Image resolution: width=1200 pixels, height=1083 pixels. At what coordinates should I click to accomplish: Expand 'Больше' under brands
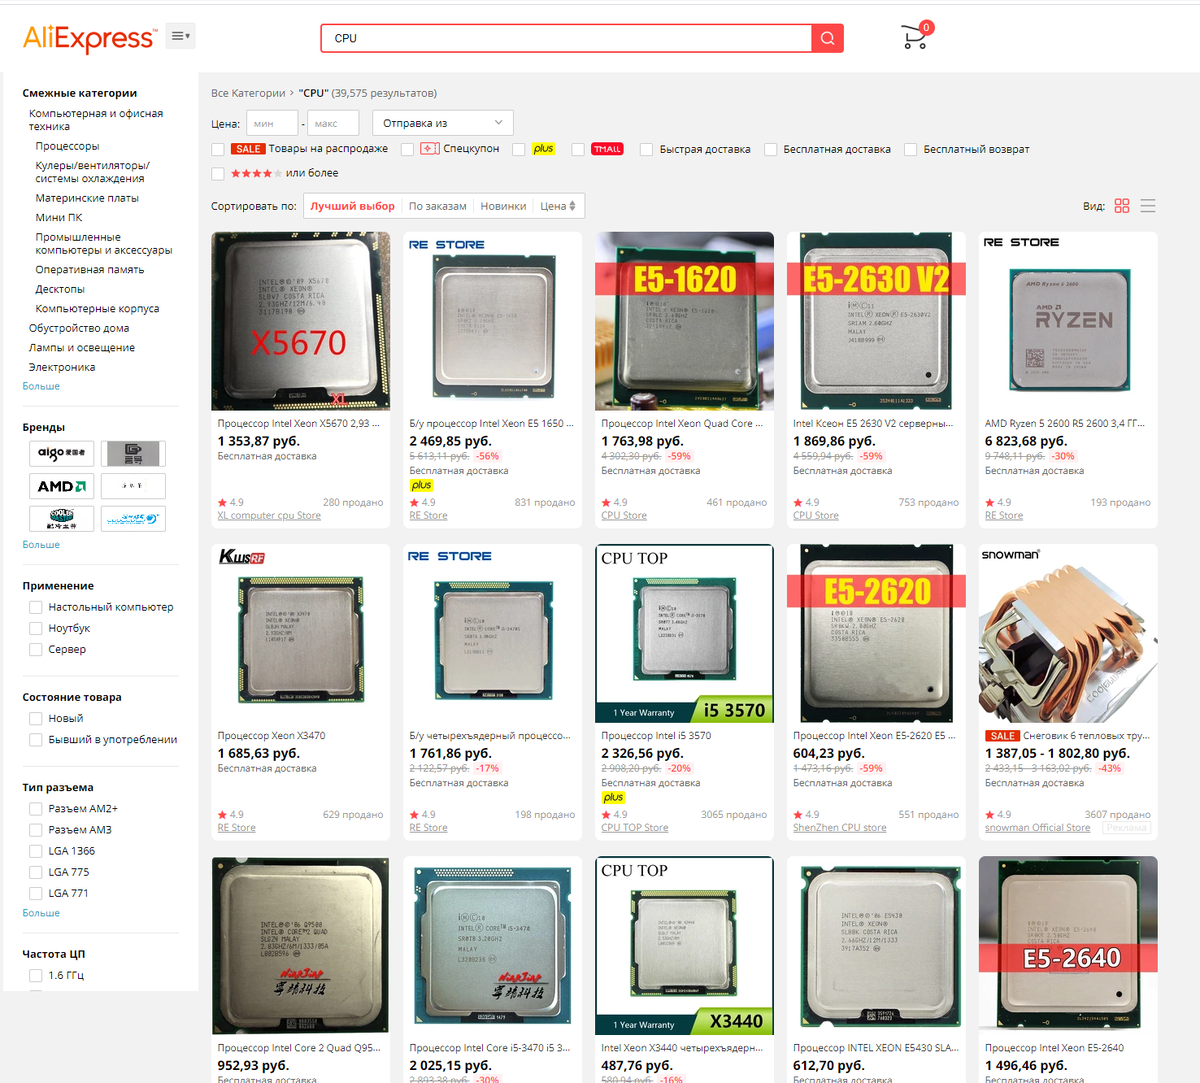(x=41, y=545)
